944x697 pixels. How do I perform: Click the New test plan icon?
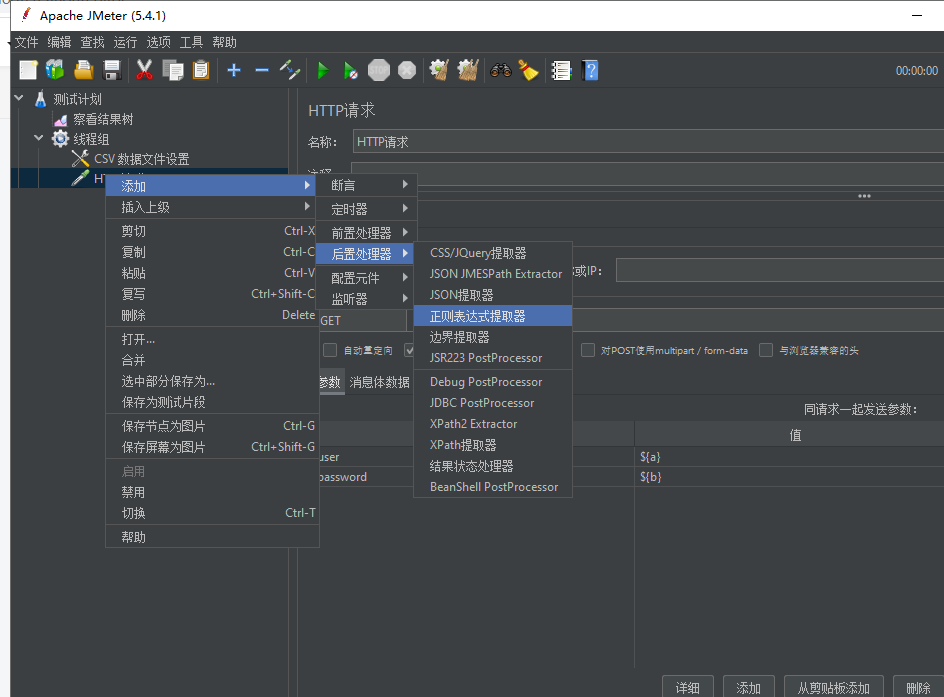click(28, 70)
